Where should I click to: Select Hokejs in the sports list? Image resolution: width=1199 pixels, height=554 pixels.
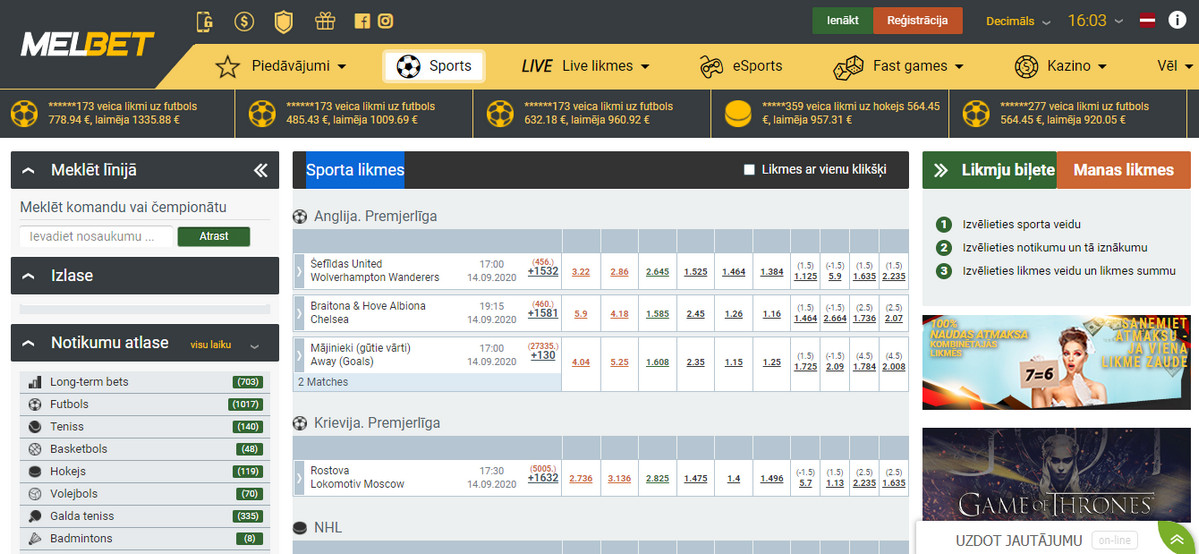coord(68,472)
